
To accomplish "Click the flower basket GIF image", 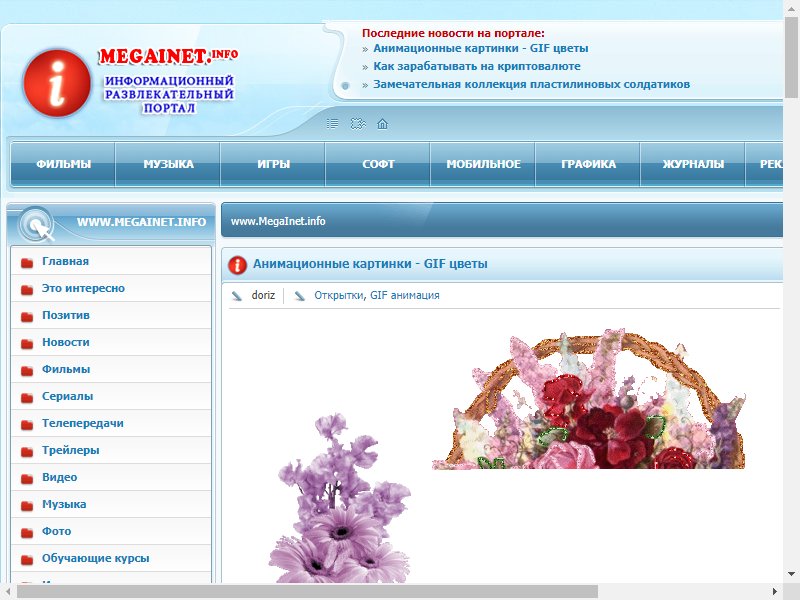I will 589,399.
